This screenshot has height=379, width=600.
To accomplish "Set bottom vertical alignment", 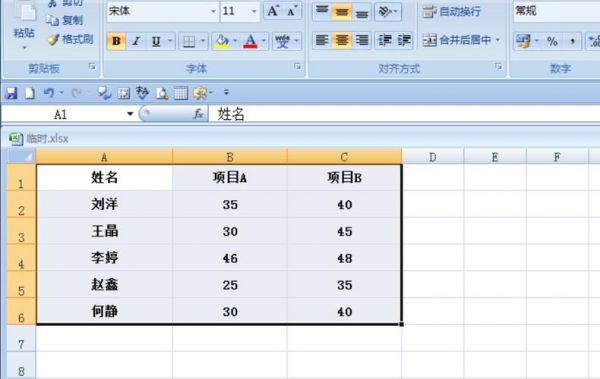I will coord(362,11).
